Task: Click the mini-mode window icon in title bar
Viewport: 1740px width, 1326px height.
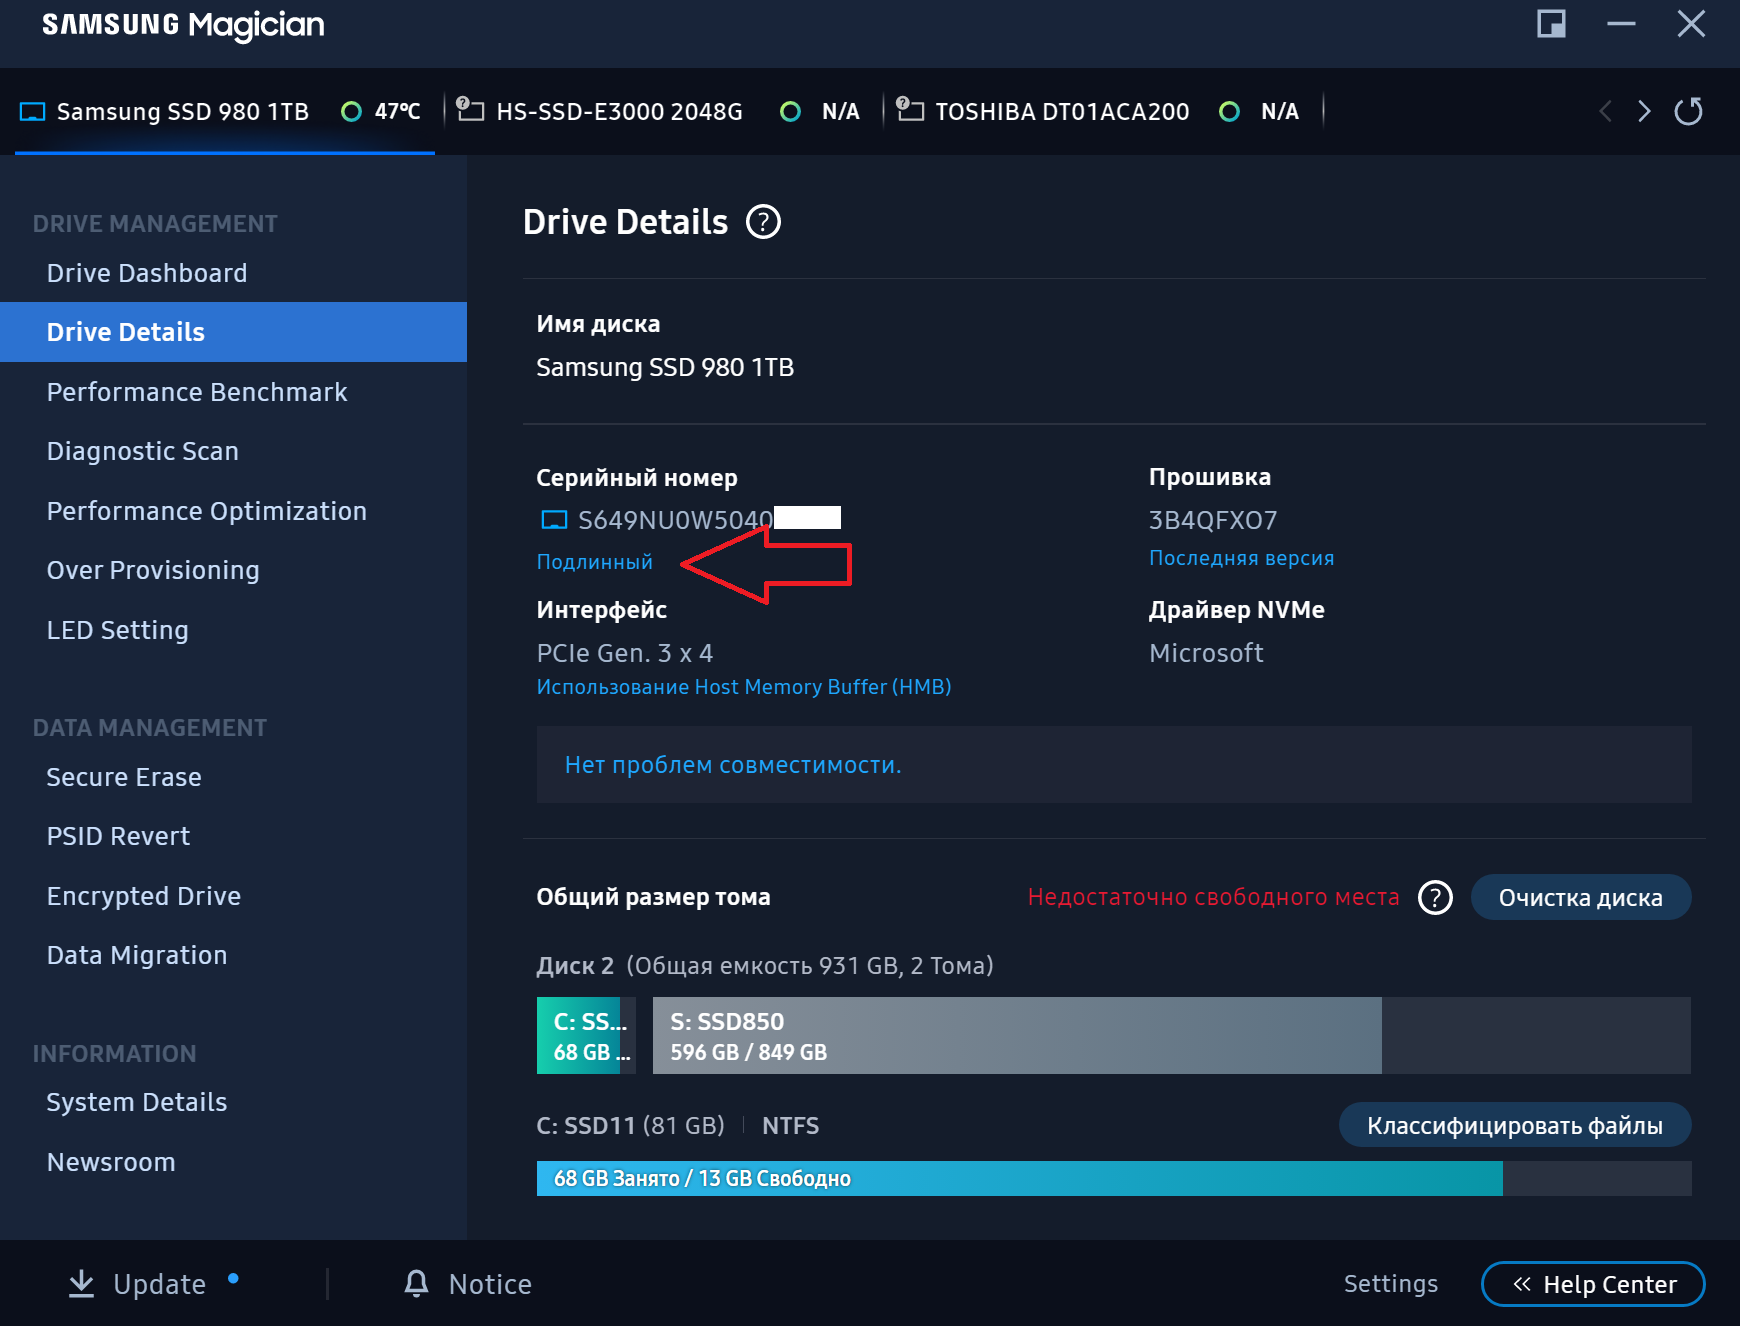Action: (1551, 24)
